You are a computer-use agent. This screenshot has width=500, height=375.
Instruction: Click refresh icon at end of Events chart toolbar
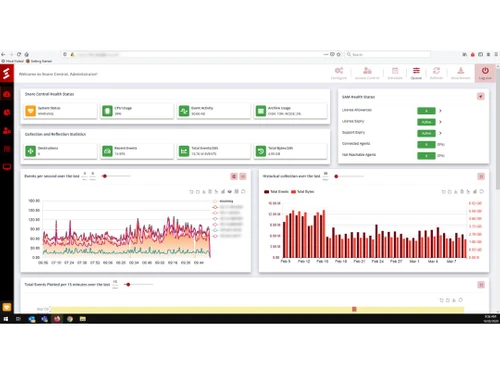[243, 191]
